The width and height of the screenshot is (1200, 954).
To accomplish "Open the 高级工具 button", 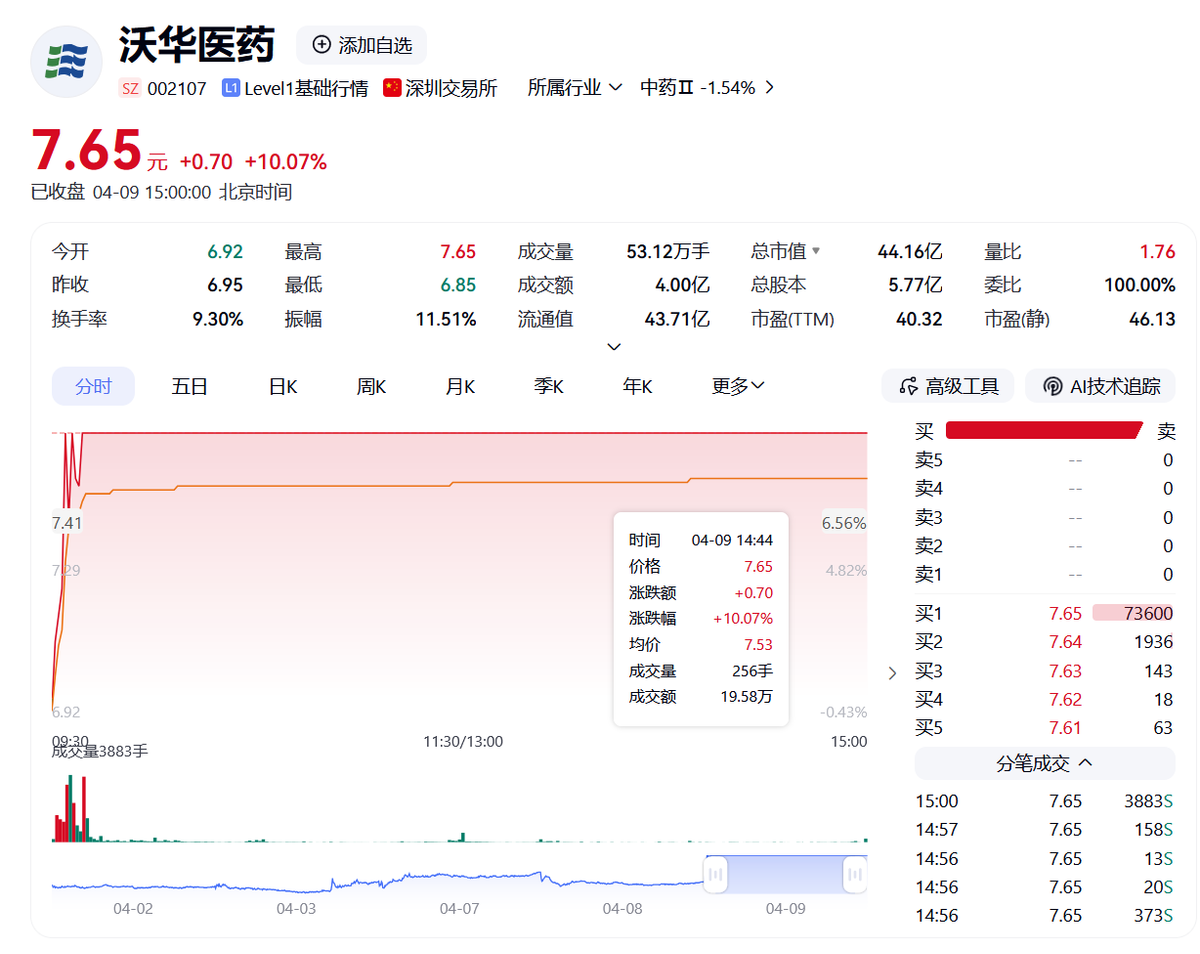I will [948, 386].
